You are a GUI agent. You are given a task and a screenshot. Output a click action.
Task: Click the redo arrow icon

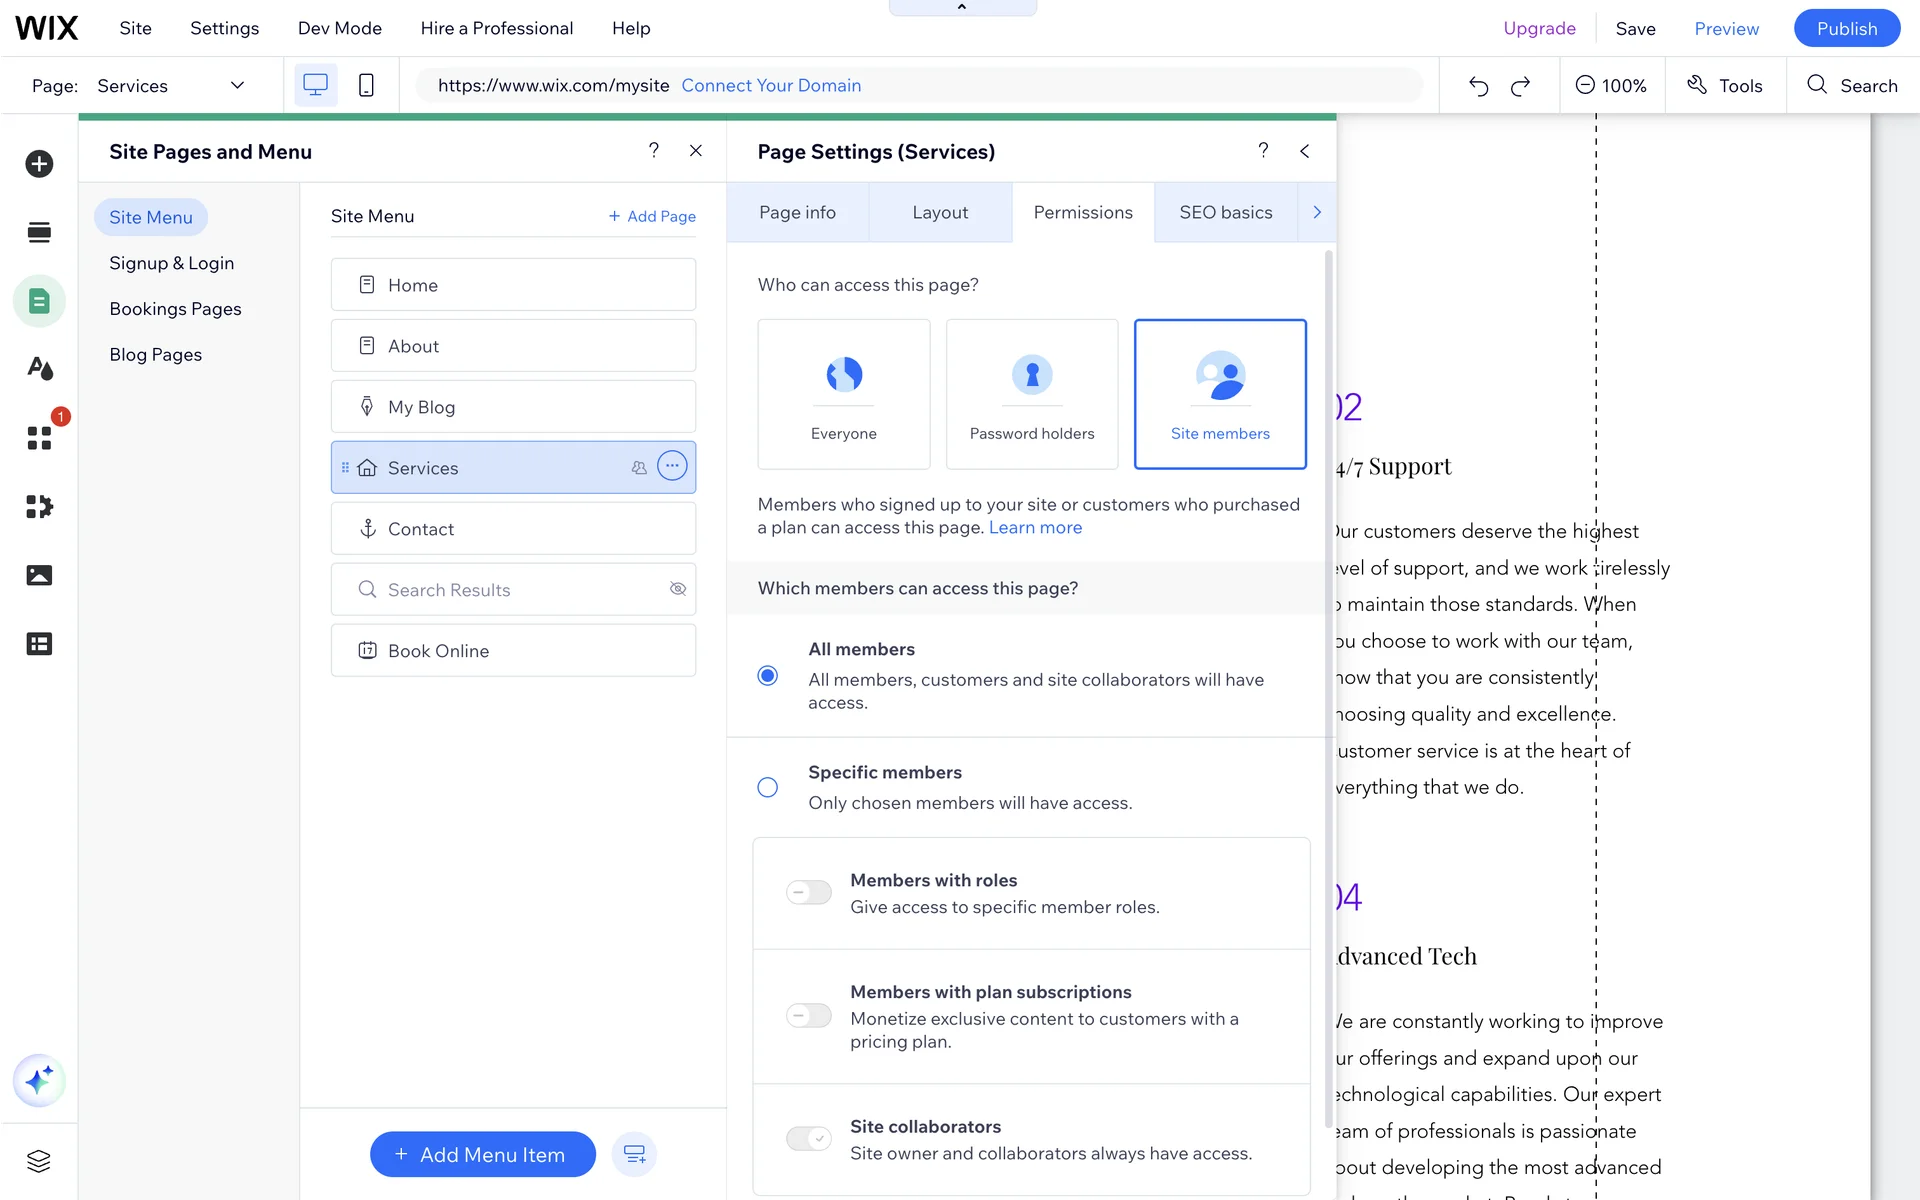click(1520, 86)
